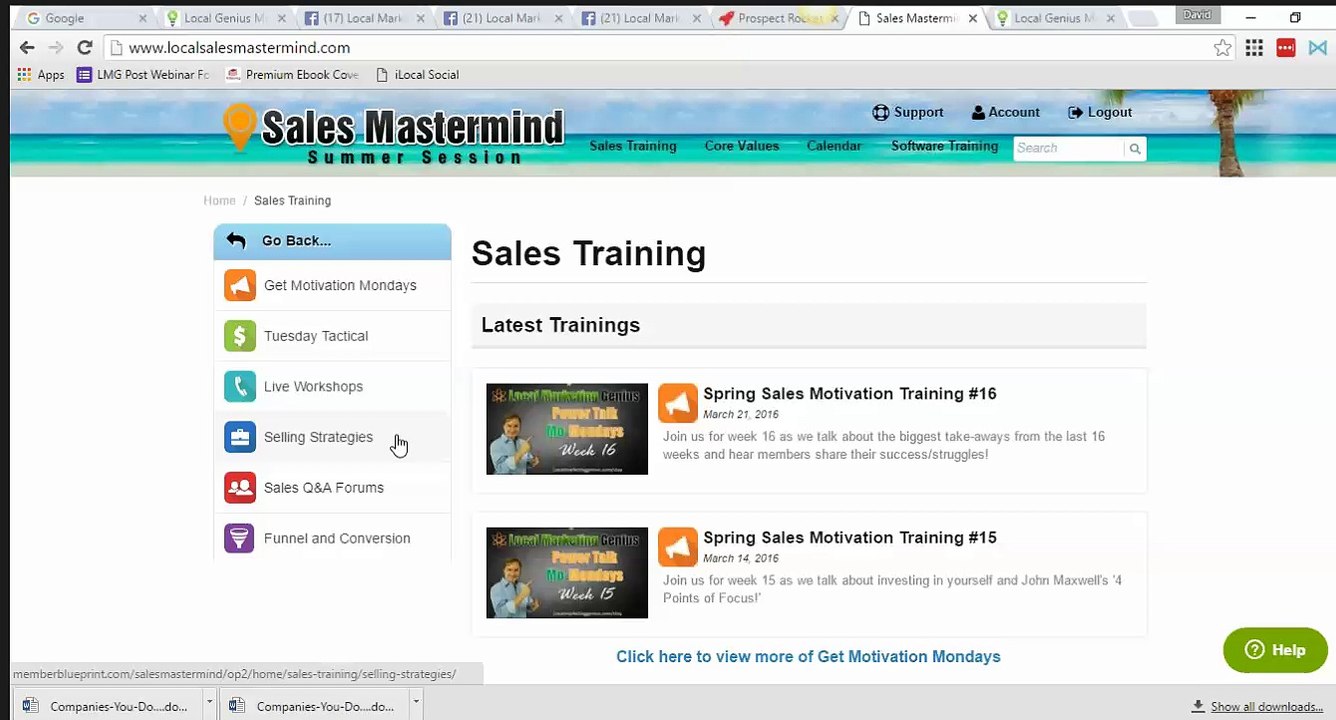Click the Home breadcrumb link
Image resolution: width=1336 pixels, height=720 pixels.
pyautogui.click(x=219, y=201)
